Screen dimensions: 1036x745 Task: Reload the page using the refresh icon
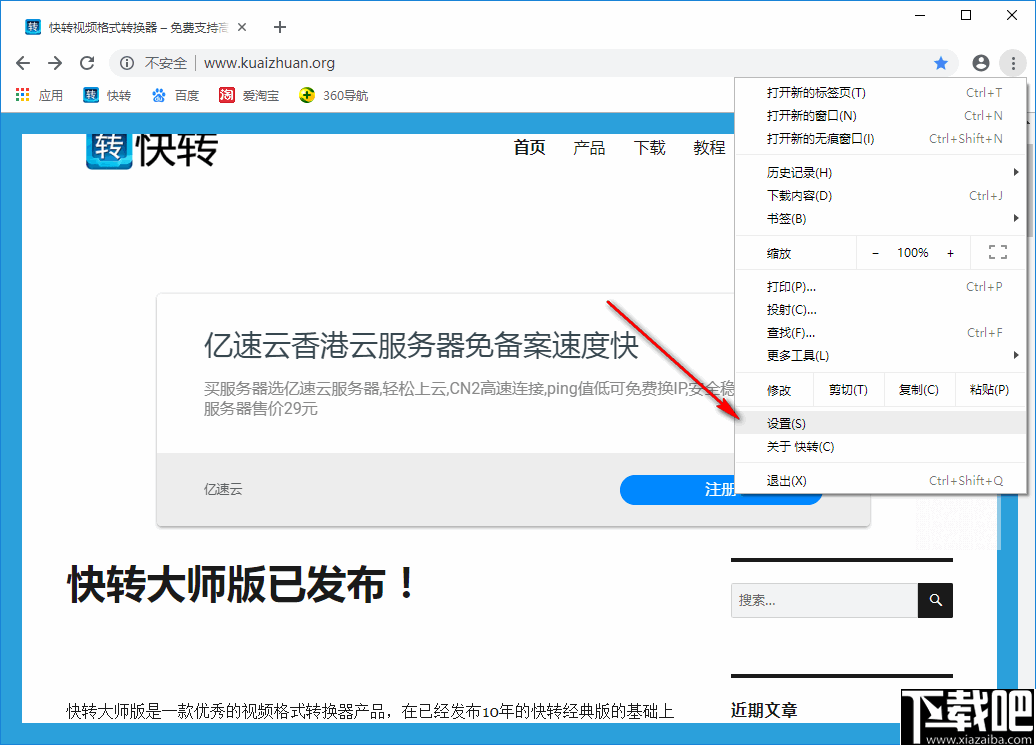pos(87,62)
